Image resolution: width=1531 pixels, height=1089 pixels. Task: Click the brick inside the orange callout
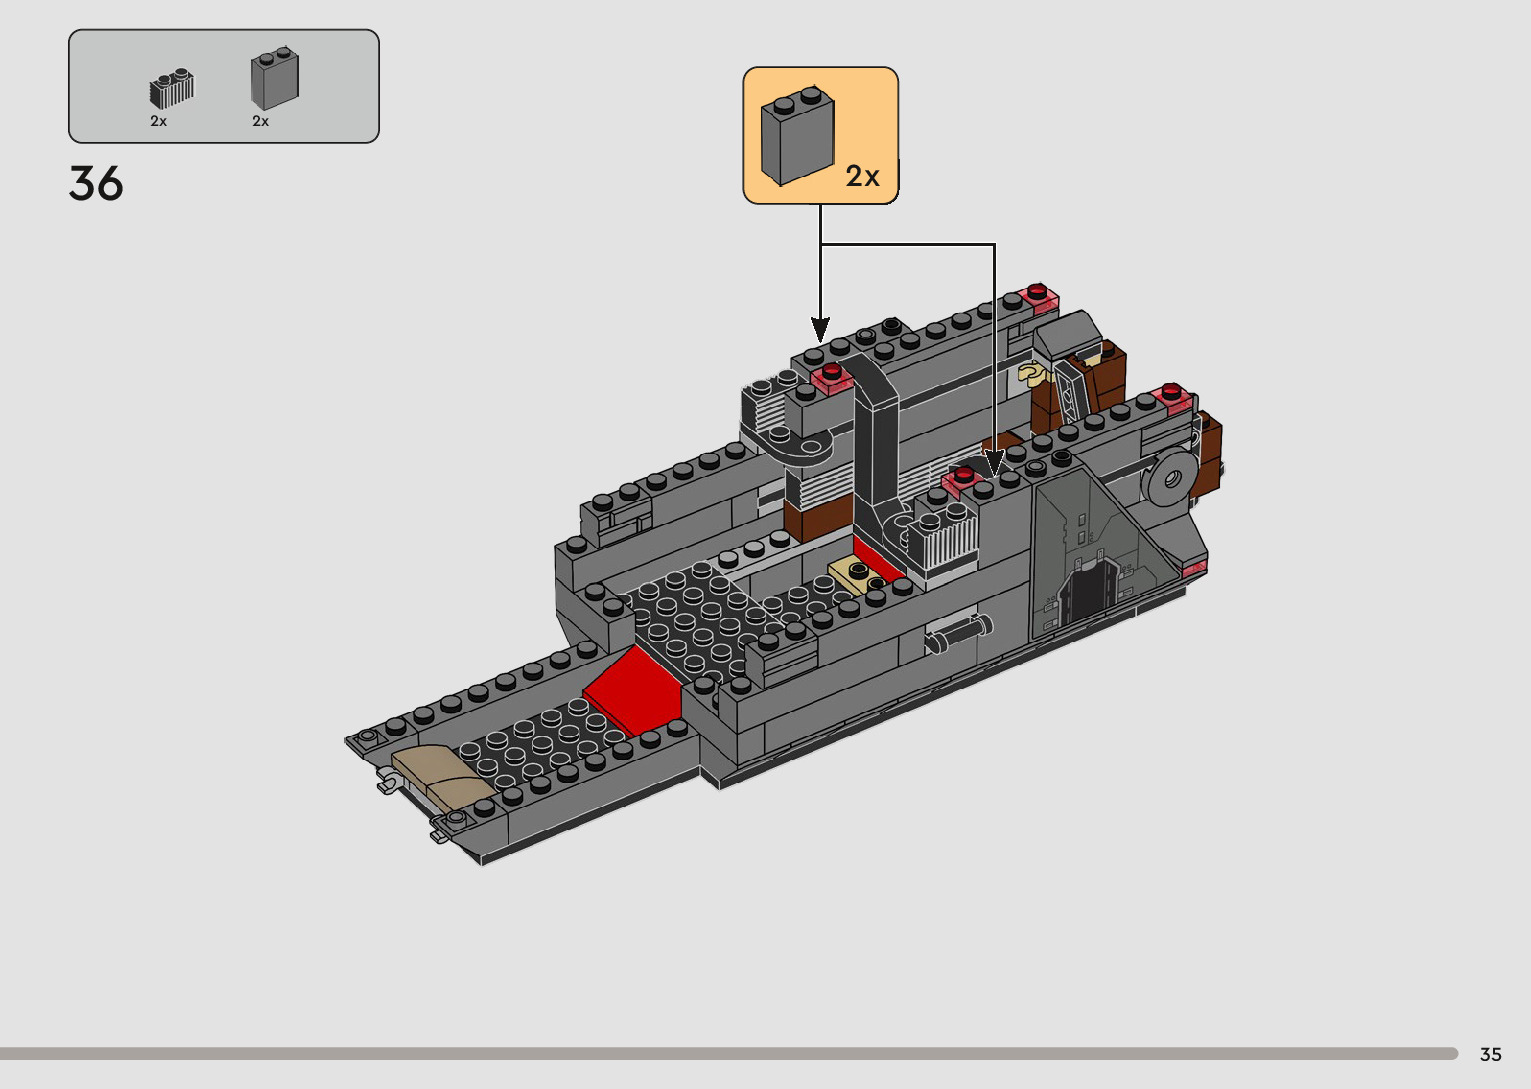(x=797, y=139)
